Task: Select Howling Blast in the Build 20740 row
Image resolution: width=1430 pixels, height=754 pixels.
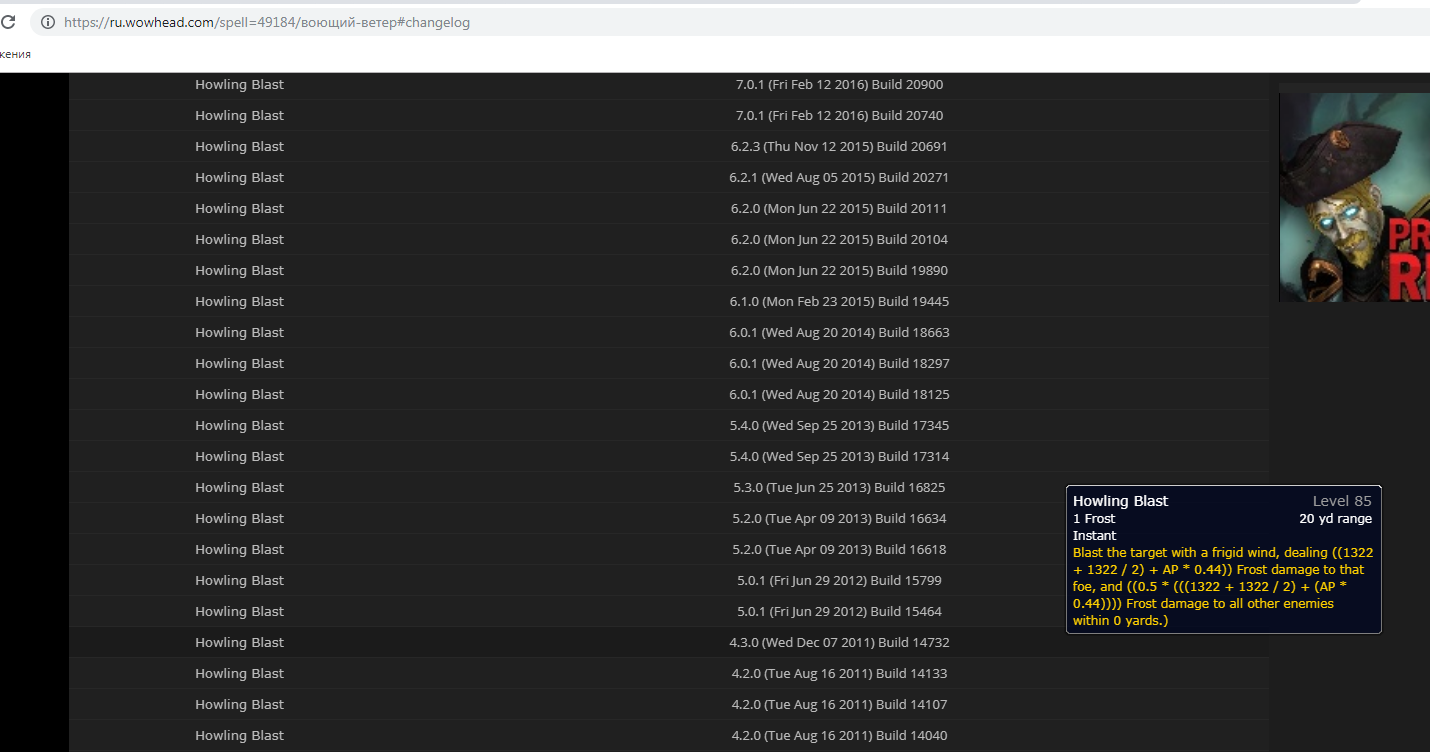Action: click(x=239, y=116)
